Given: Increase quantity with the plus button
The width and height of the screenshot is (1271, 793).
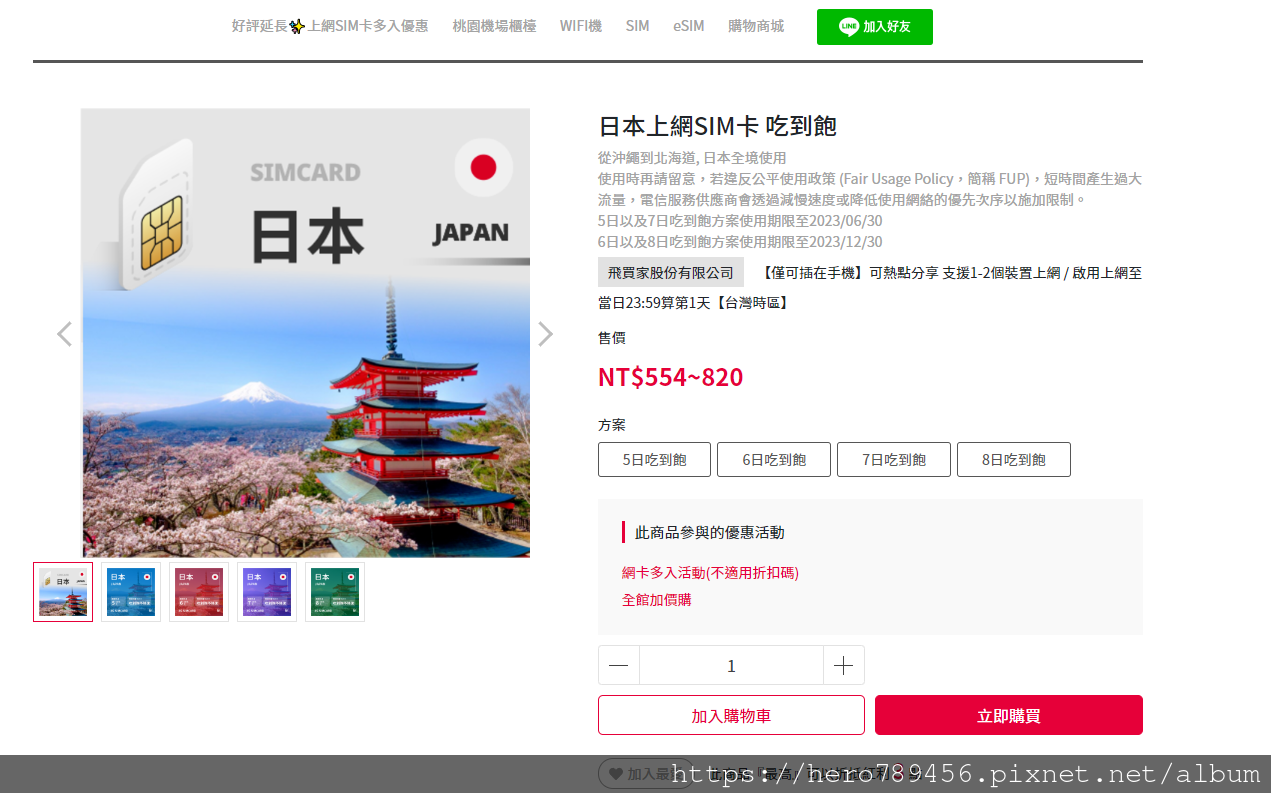Looking at the screenshot, I should click(844, 666).
